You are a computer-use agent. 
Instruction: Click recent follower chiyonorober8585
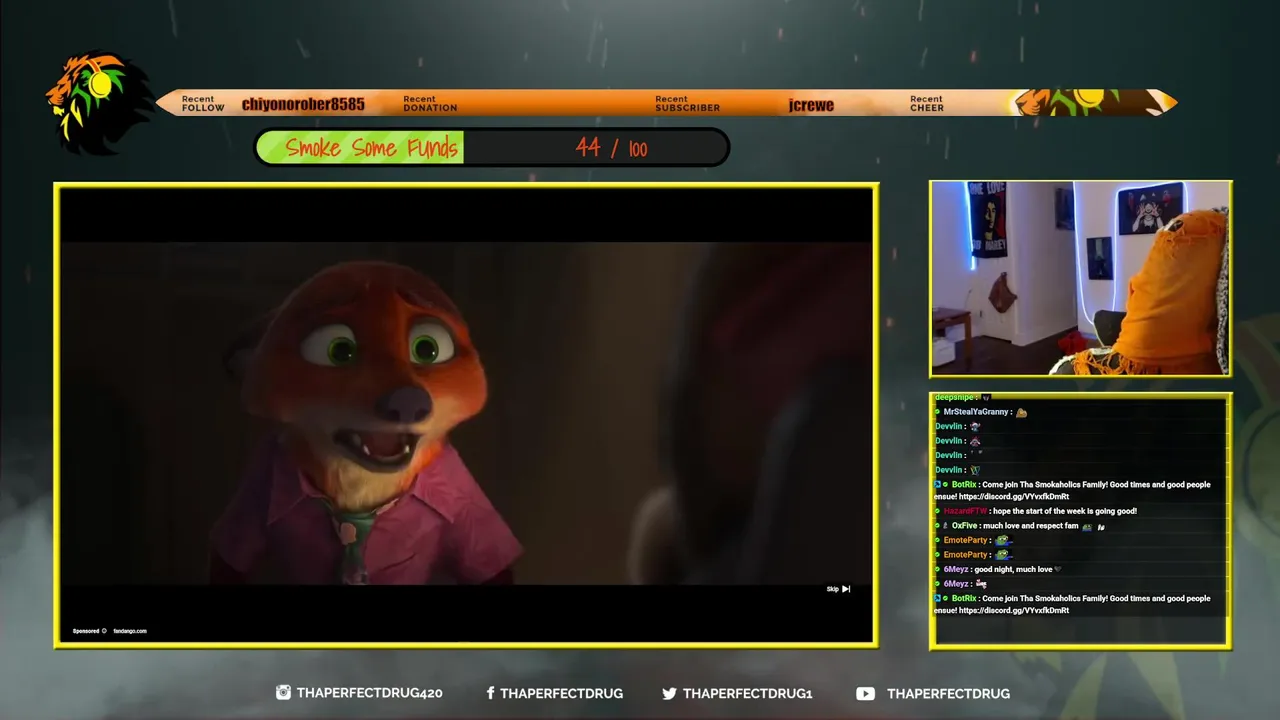point(303,104)
